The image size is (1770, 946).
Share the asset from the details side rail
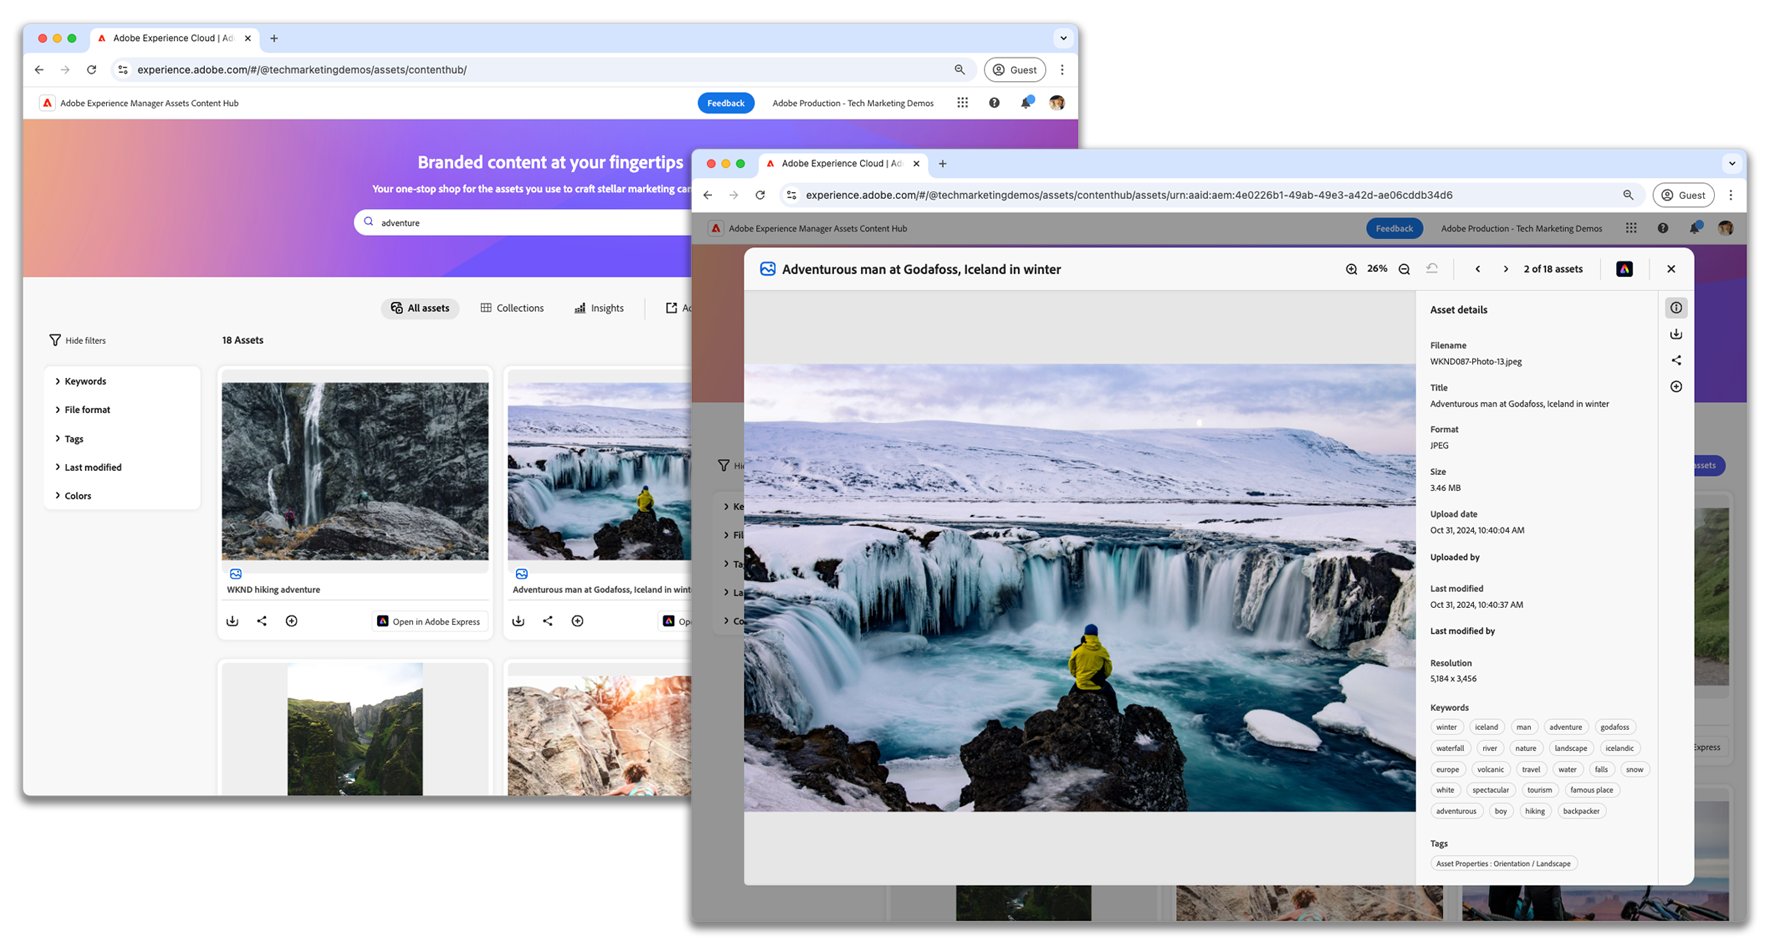1676,360
